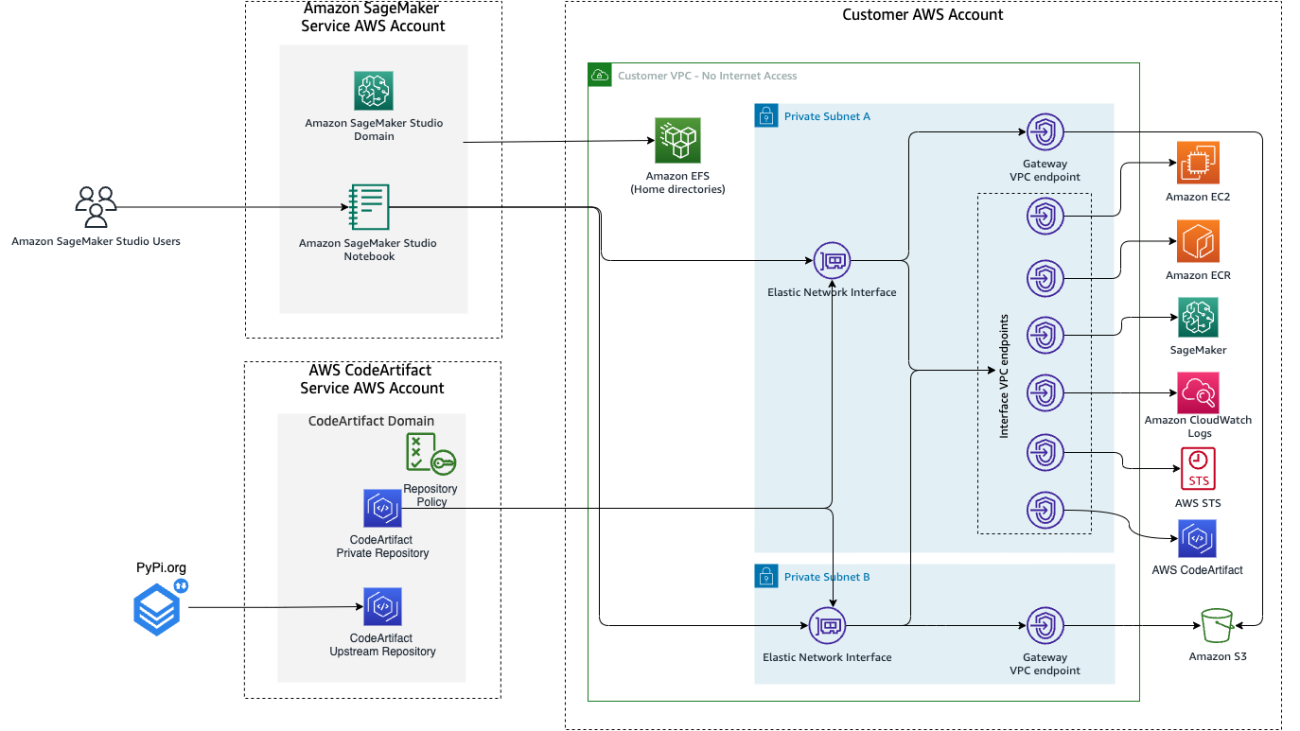Click the 'Amazon SageMaker Studio Users' label
The height and width of the screenshot is (731, 1300).
[96, 241]
